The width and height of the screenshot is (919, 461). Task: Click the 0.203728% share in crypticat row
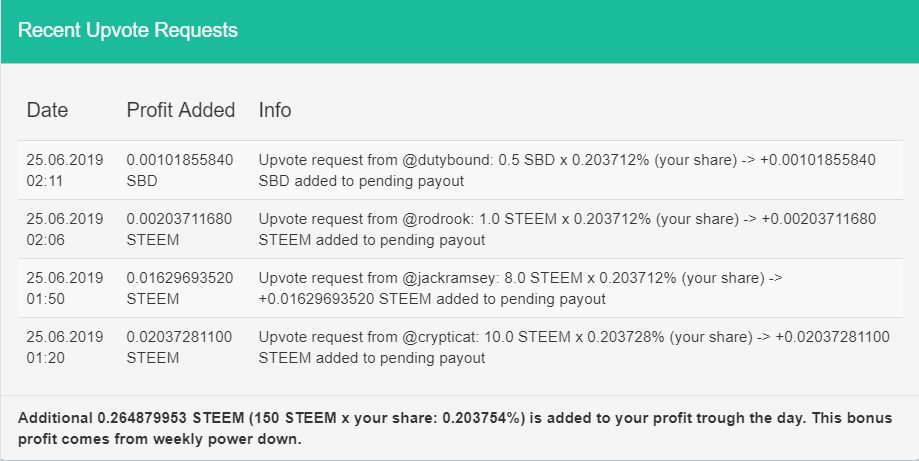625,337
